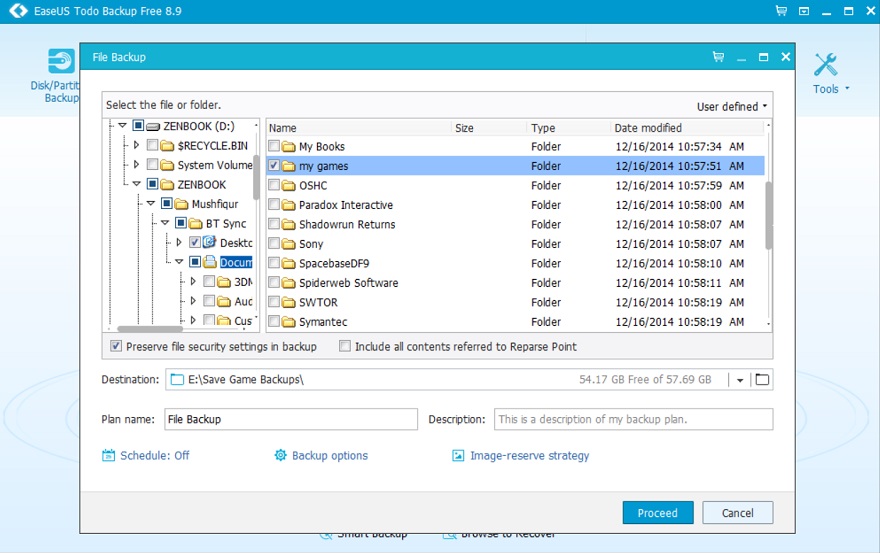Image resolution: width=880 pixels, height=553 pixels.
Task: Click the Cancel button
Action: pos(736,513)
